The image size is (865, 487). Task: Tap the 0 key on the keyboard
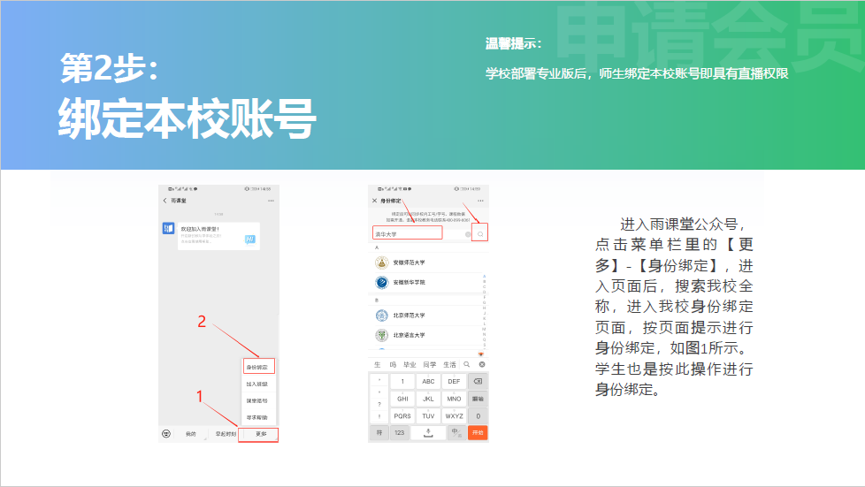478,416
